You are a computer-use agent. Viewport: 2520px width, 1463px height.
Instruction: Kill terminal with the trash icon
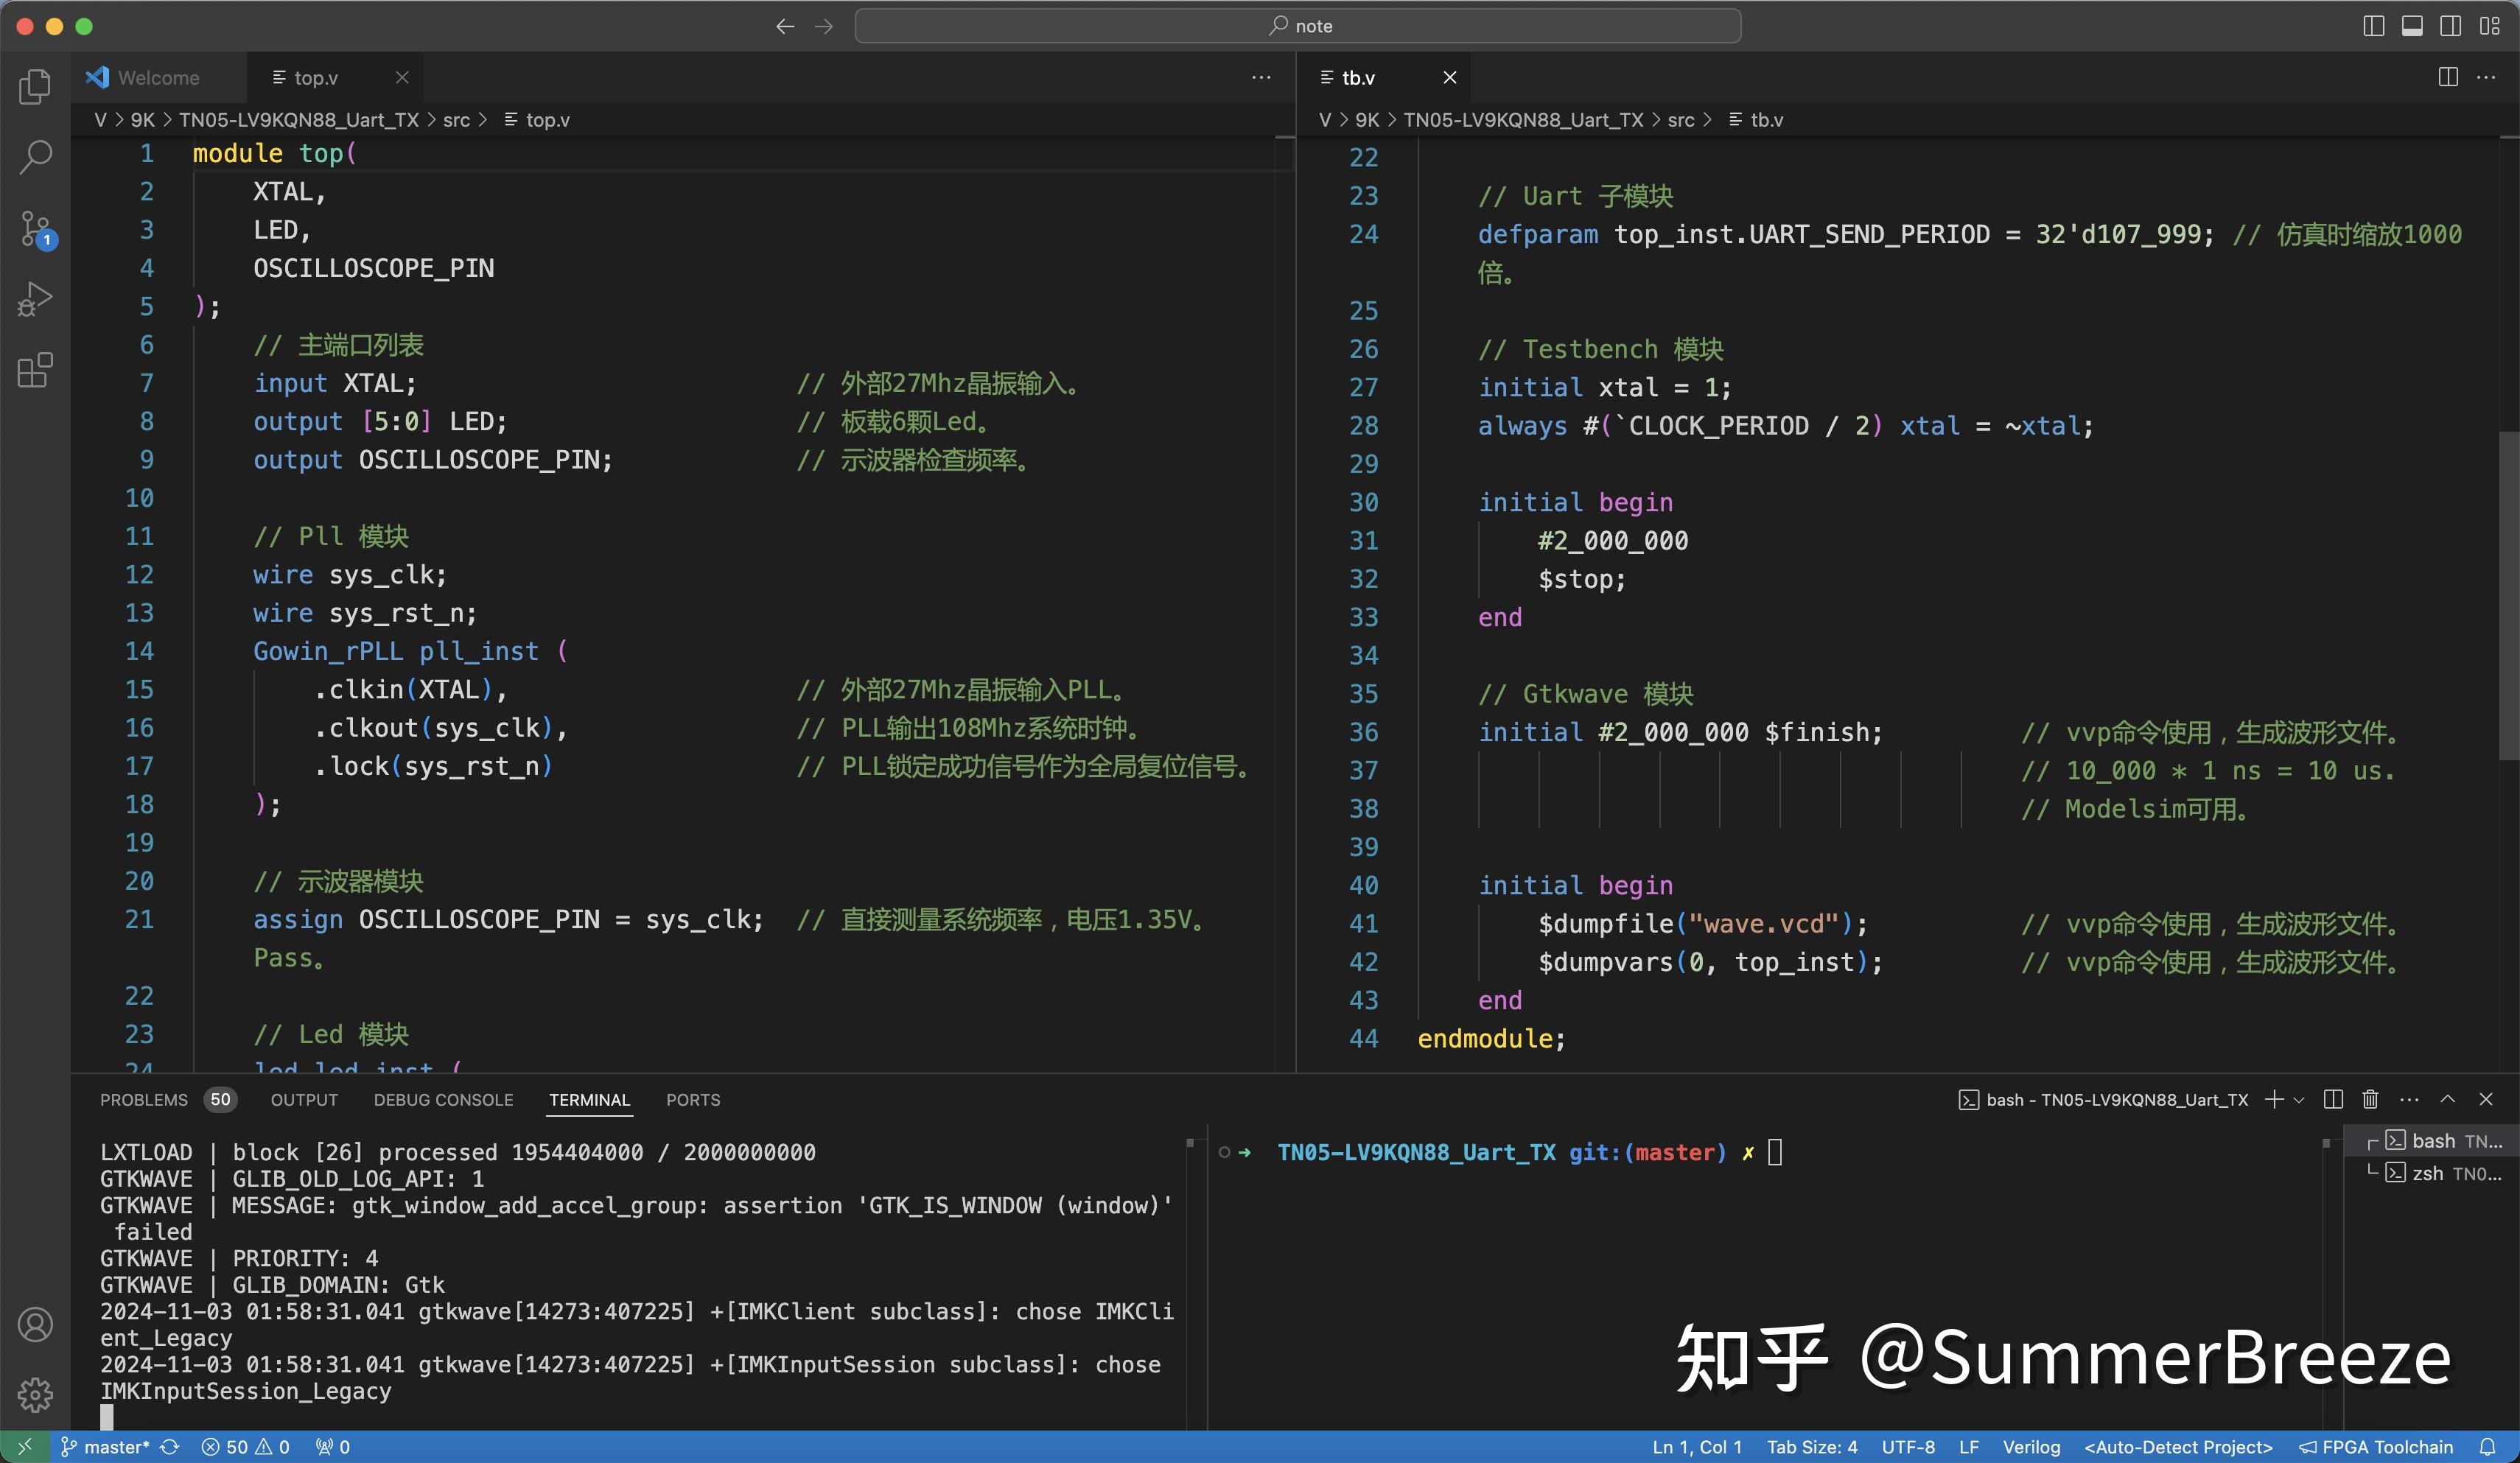pyautogui.click(x=2370, y=1099)
